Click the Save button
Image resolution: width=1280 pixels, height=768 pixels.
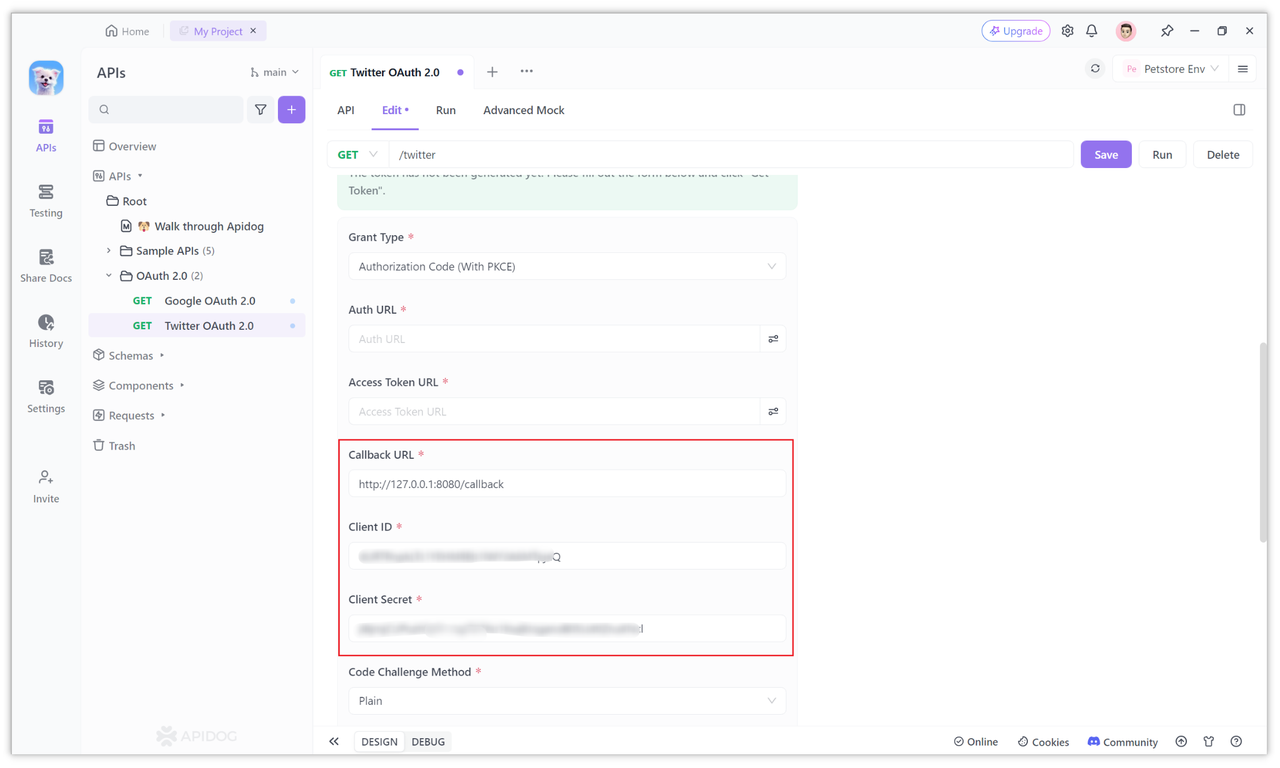1106,155
